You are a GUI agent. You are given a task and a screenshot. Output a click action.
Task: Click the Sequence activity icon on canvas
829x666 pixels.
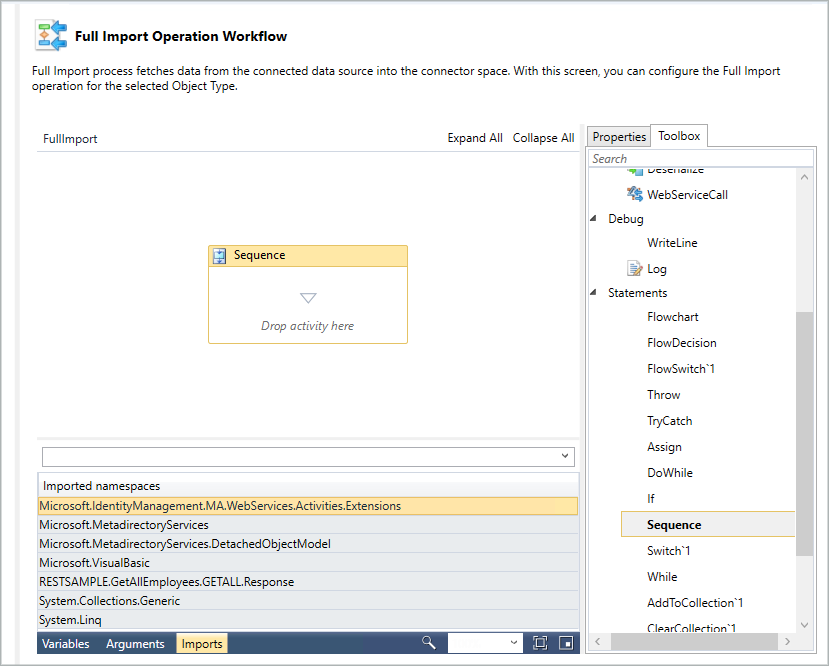coord(219,256)
